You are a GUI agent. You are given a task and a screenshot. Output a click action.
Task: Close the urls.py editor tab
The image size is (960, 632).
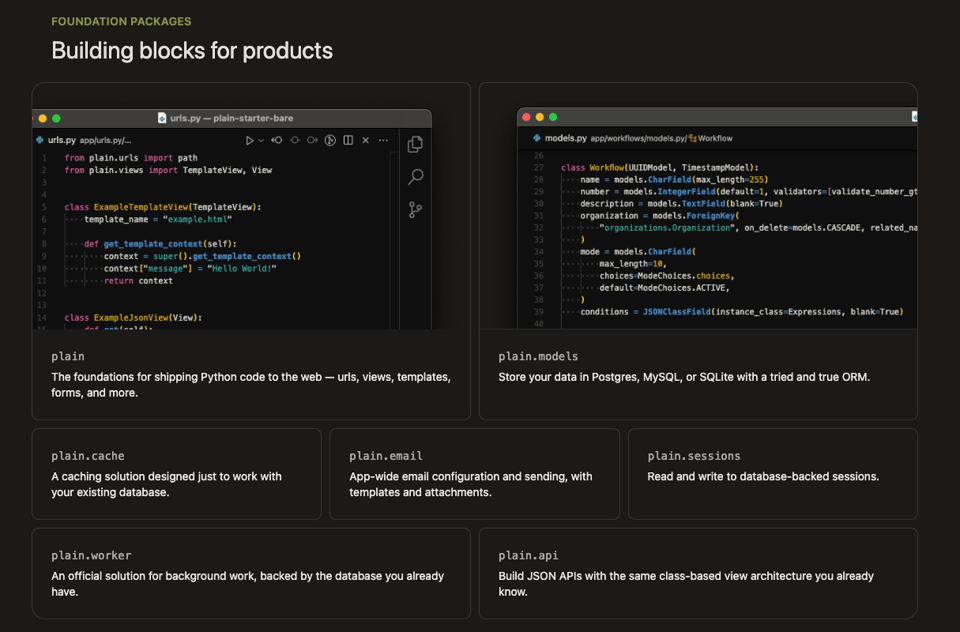tap(366, 141)
